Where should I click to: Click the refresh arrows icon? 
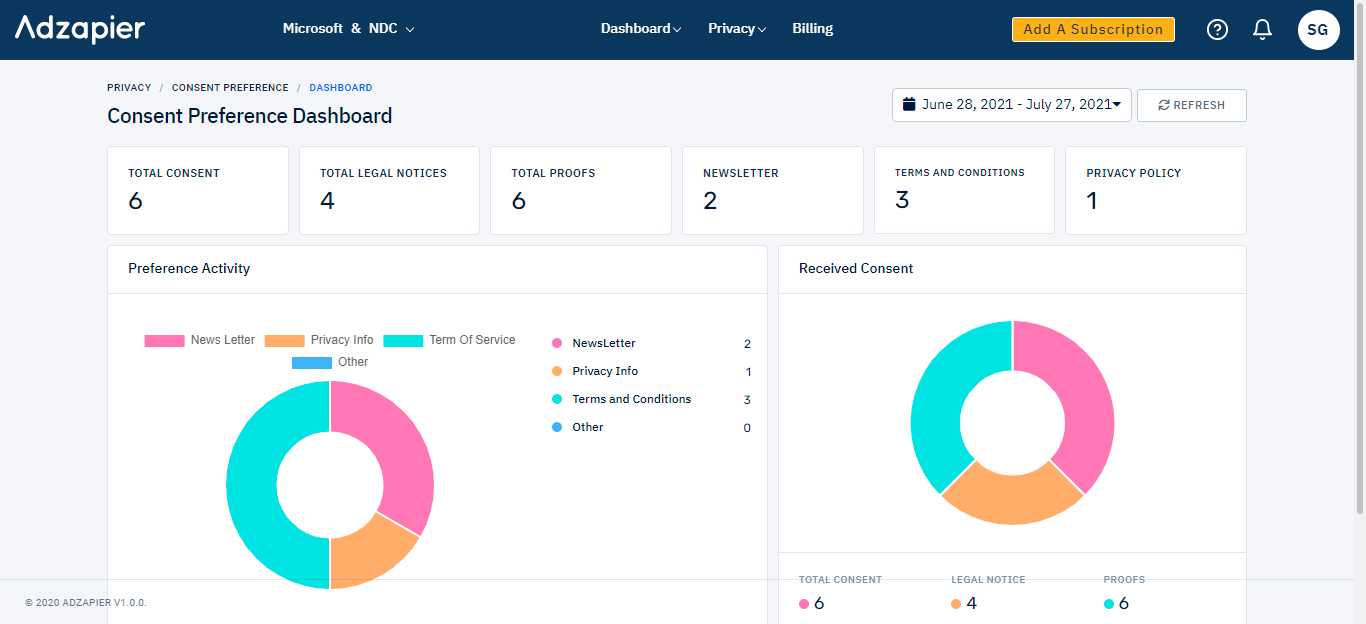[1165, 104]
